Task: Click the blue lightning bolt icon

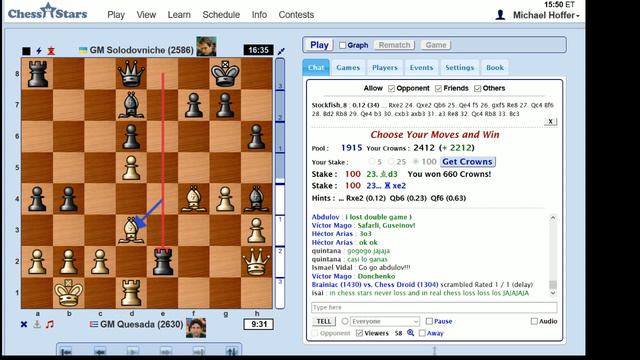Action: 39,51
